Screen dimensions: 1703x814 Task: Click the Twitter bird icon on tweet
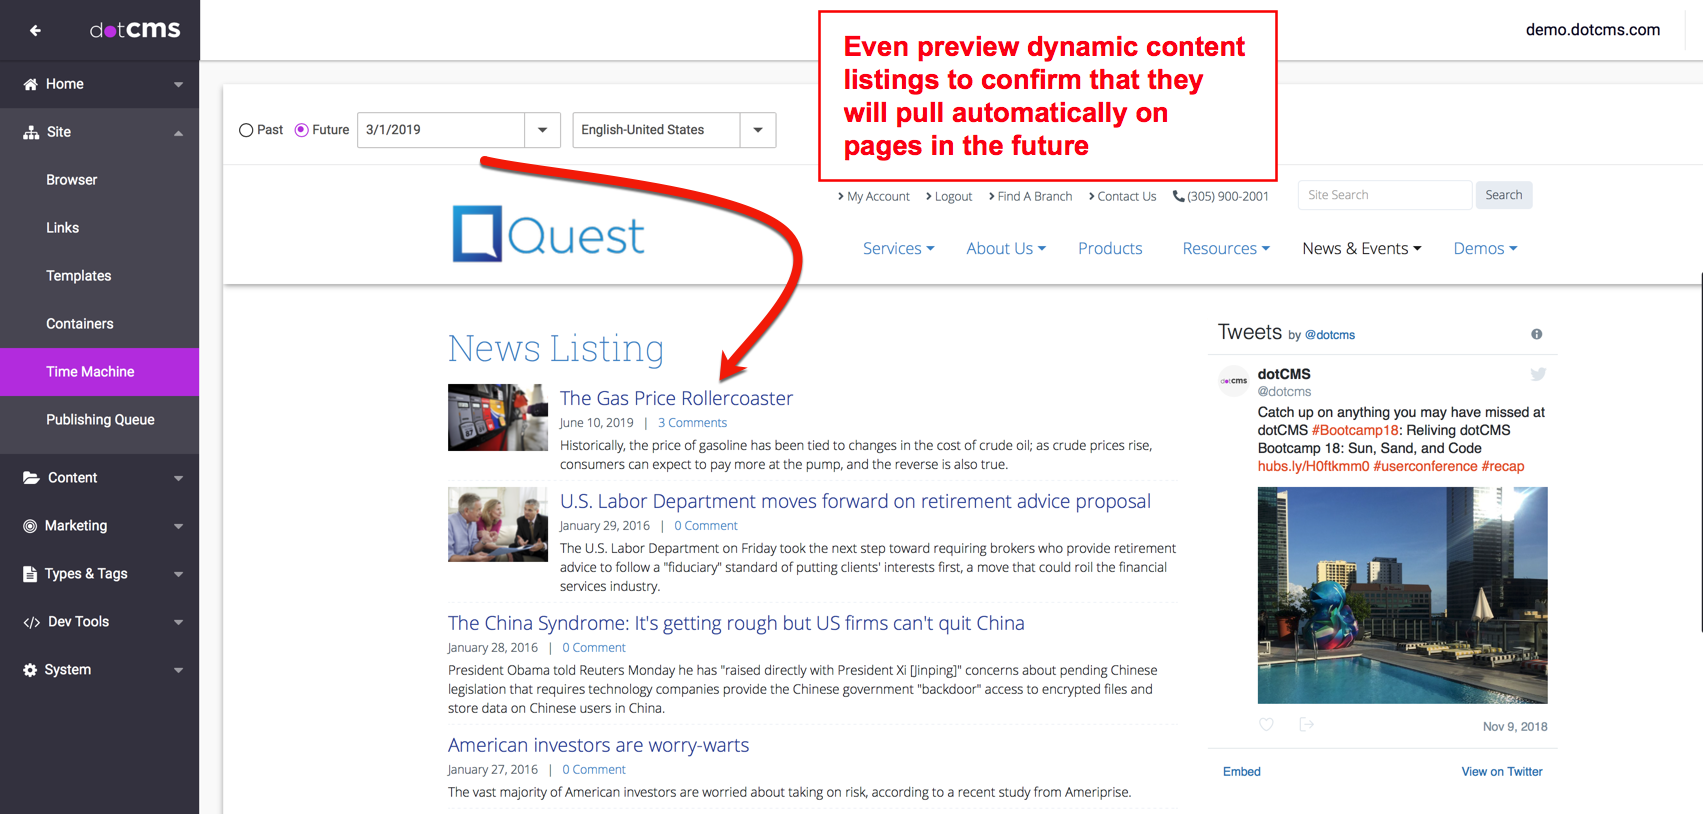[1538, 374]
